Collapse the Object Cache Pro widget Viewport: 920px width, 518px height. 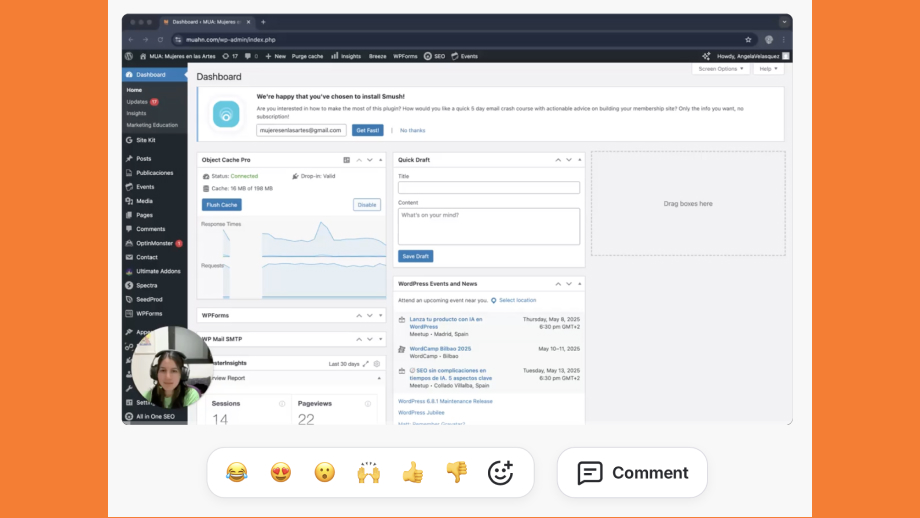[380, 160]
